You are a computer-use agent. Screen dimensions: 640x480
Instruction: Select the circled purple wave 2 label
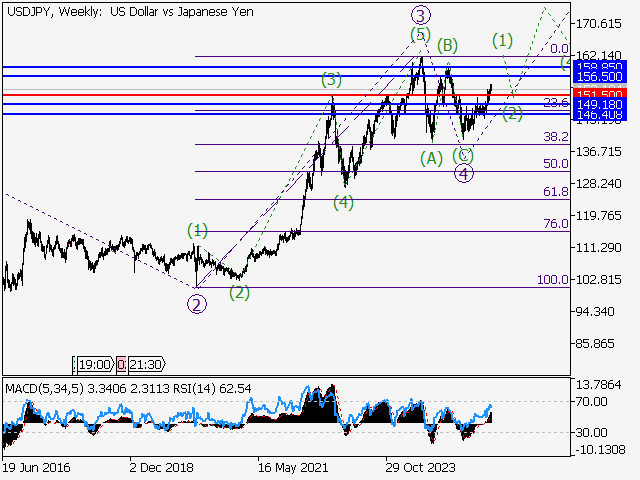[198, 304]
